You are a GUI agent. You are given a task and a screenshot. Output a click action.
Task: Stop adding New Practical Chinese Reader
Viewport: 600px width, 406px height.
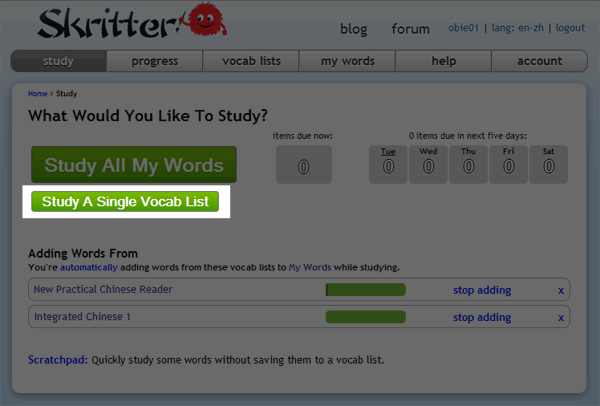pos(481,290)
